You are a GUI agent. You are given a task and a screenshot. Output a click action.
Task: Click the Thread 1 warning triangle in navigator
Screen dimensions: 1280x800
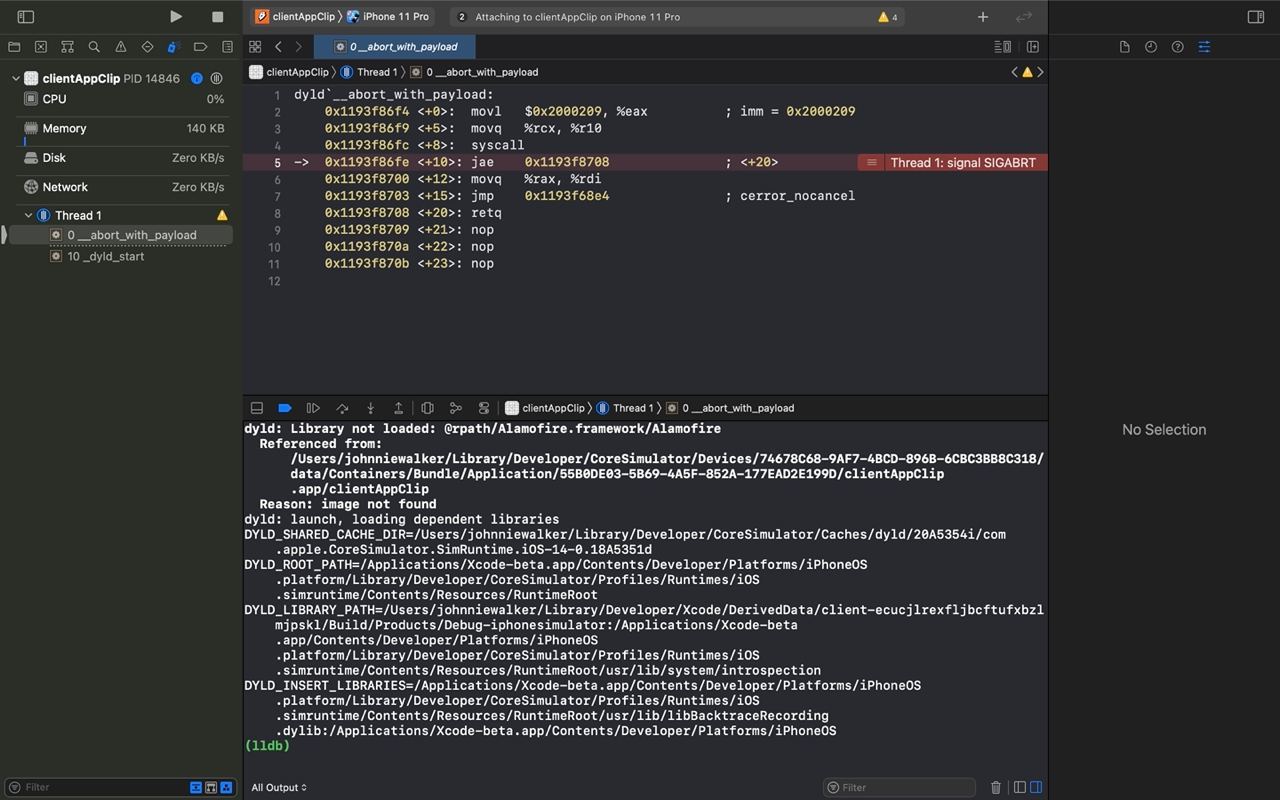click(x=222, y=215)
